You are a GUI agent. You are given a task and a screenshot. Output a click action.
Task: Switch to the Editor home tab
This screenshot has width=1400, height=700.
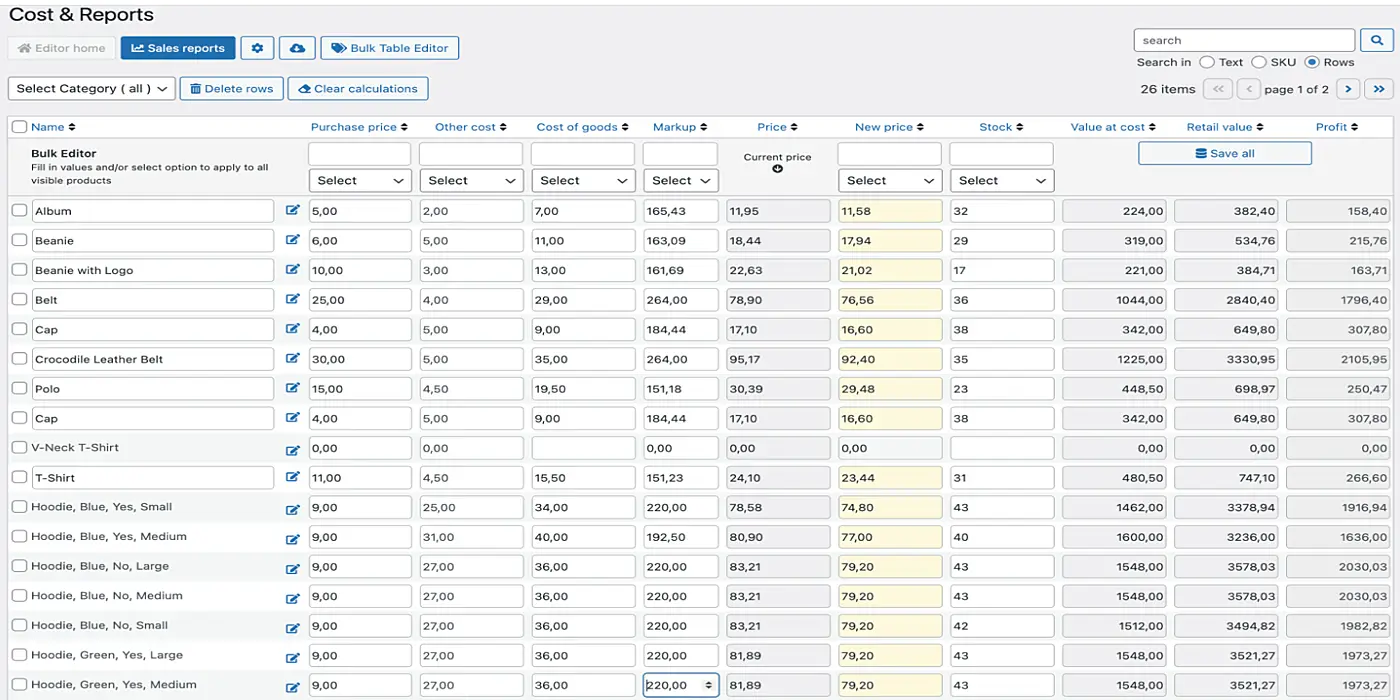pos(61,47)
